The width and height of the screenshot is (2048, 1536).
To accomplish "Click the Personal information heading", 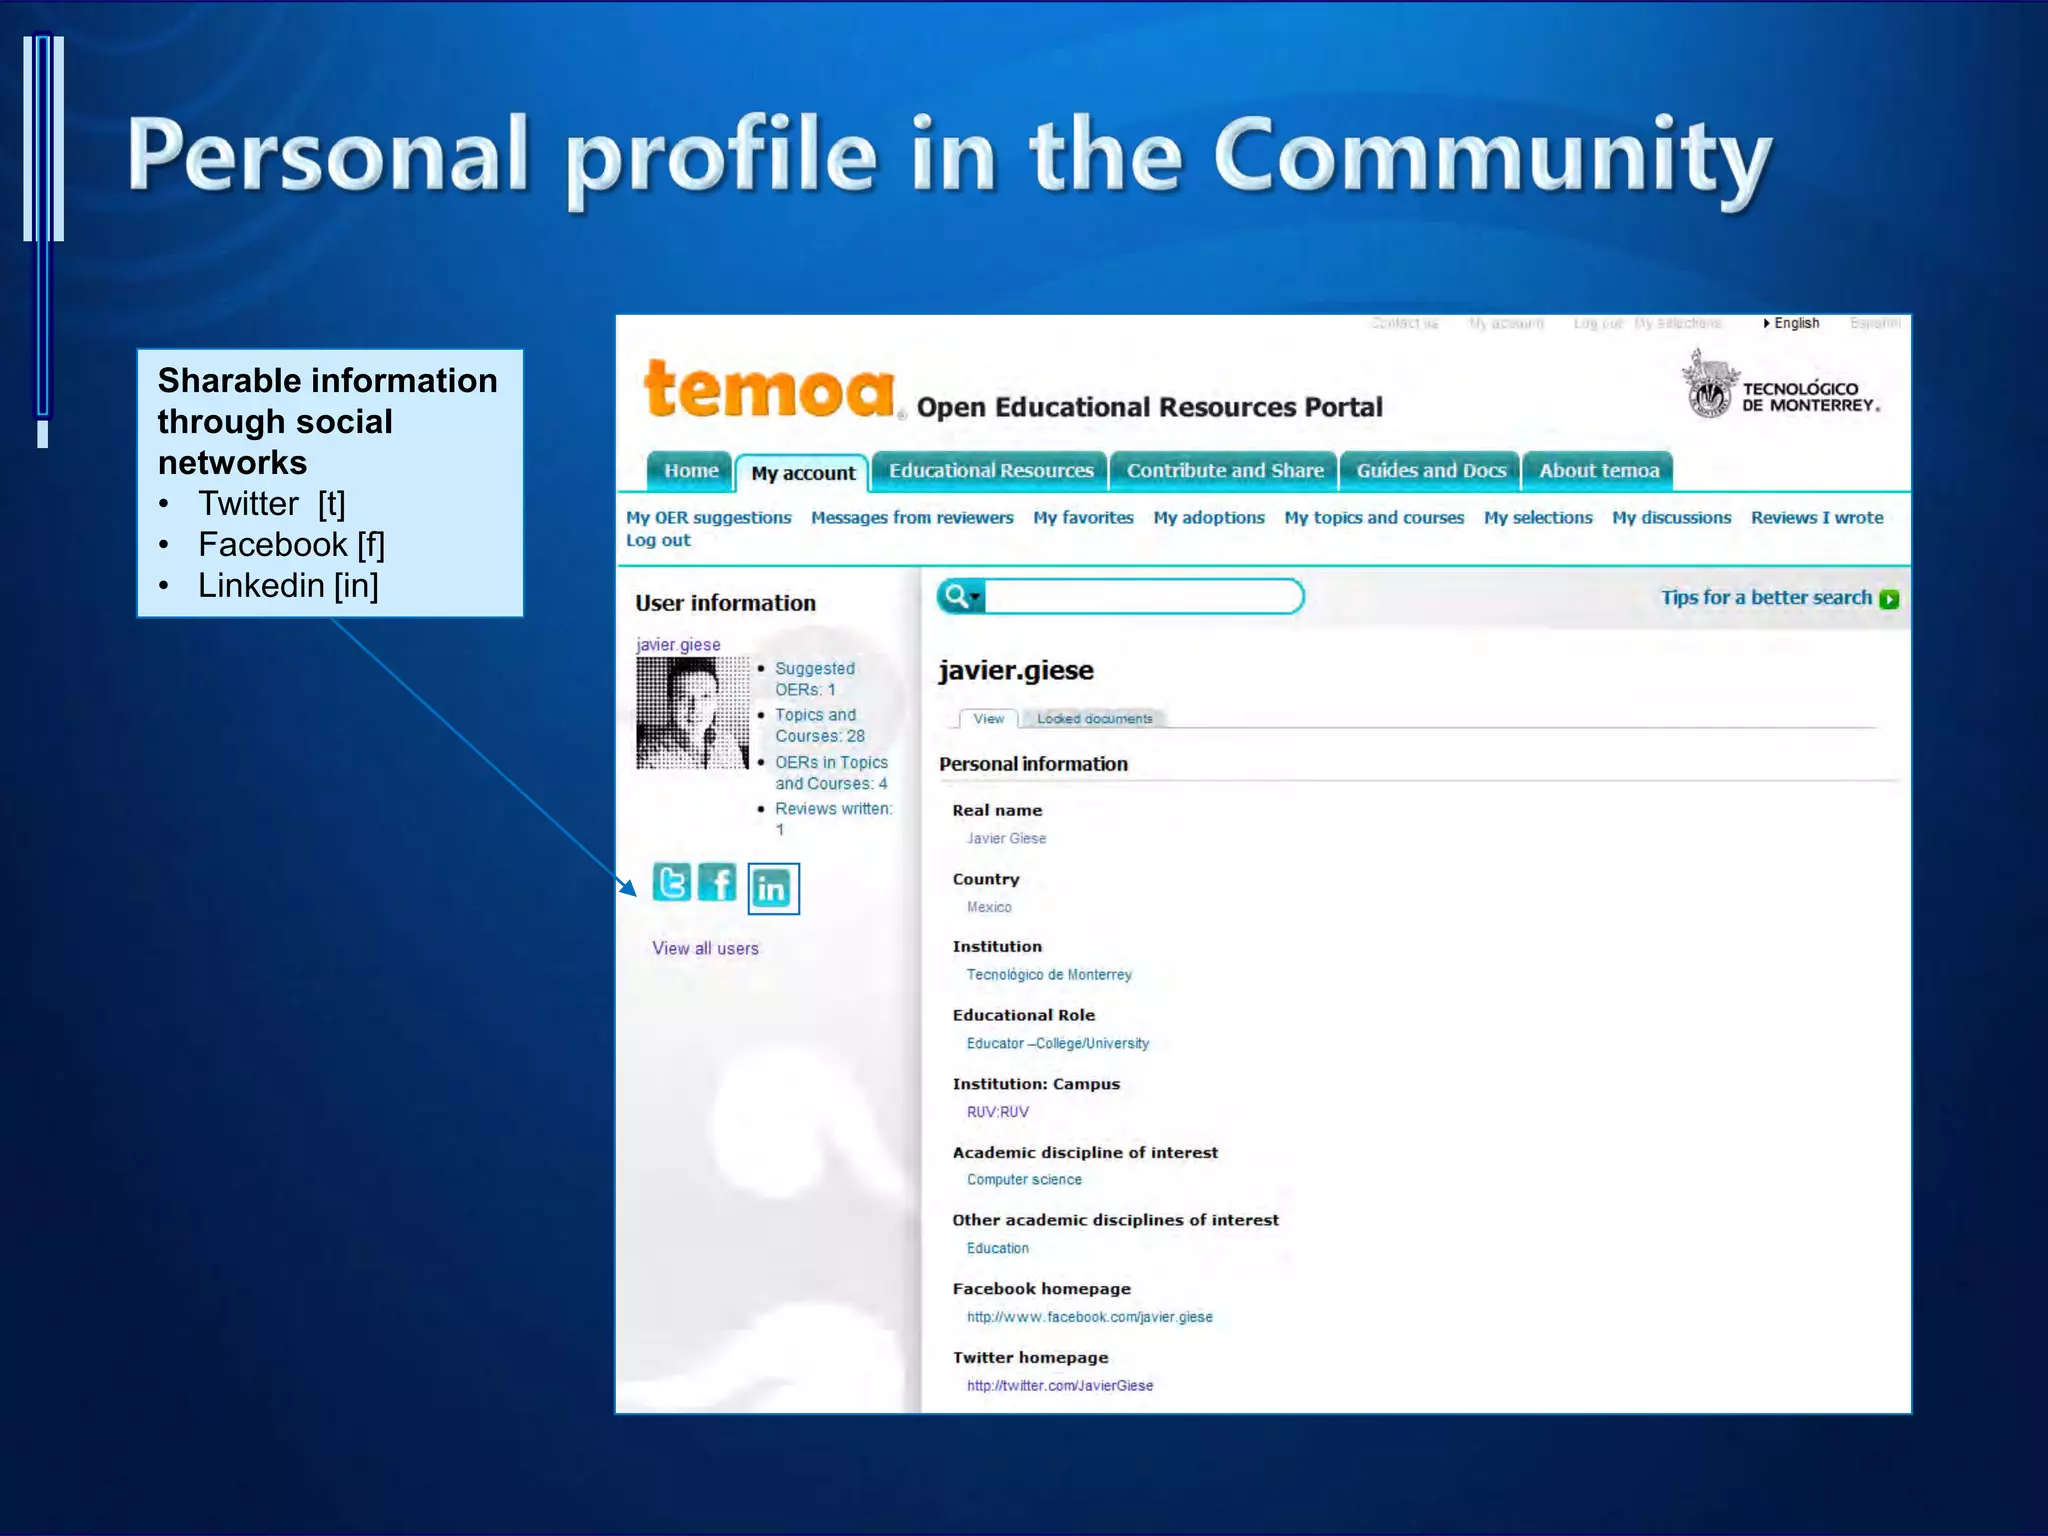I will (1033, 764).
